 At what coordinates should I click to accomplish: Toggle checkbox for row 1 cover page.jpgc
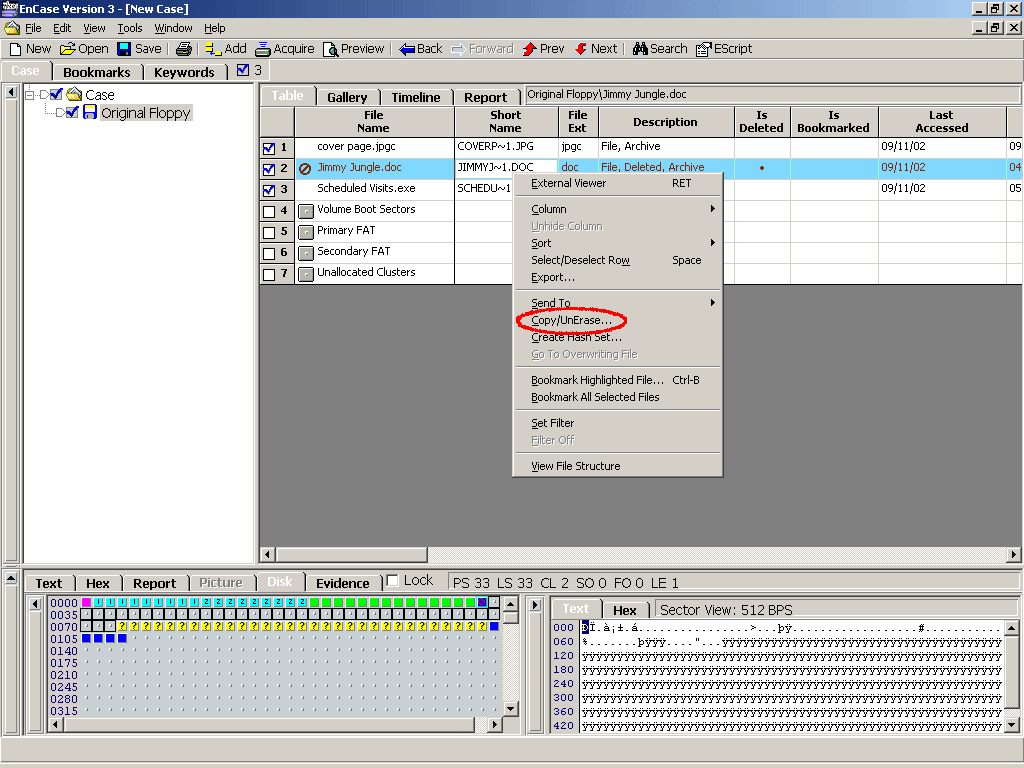[268, 148]
